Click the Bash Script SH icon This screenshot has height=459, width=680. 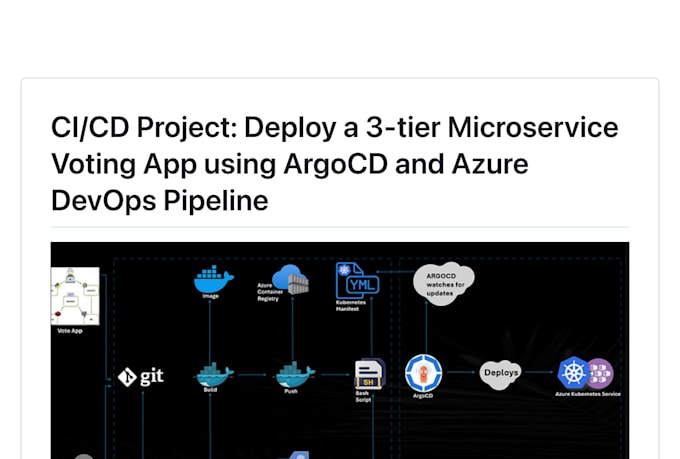coord(369,374)
